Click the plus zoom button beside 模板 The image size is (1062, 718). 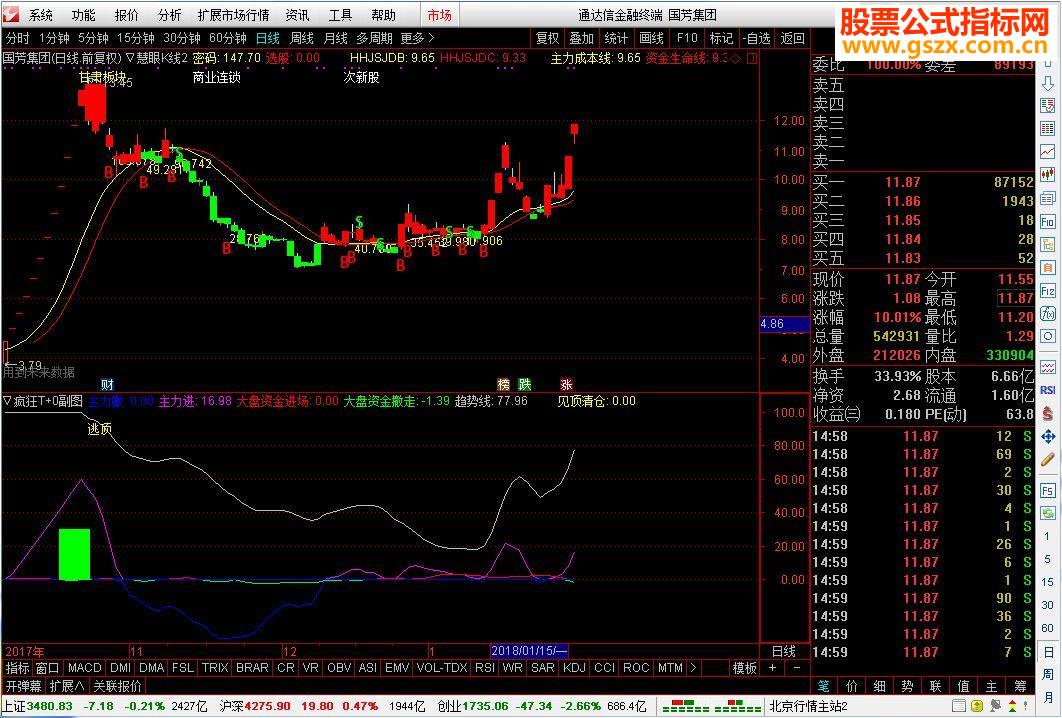[x=772, y=668]
